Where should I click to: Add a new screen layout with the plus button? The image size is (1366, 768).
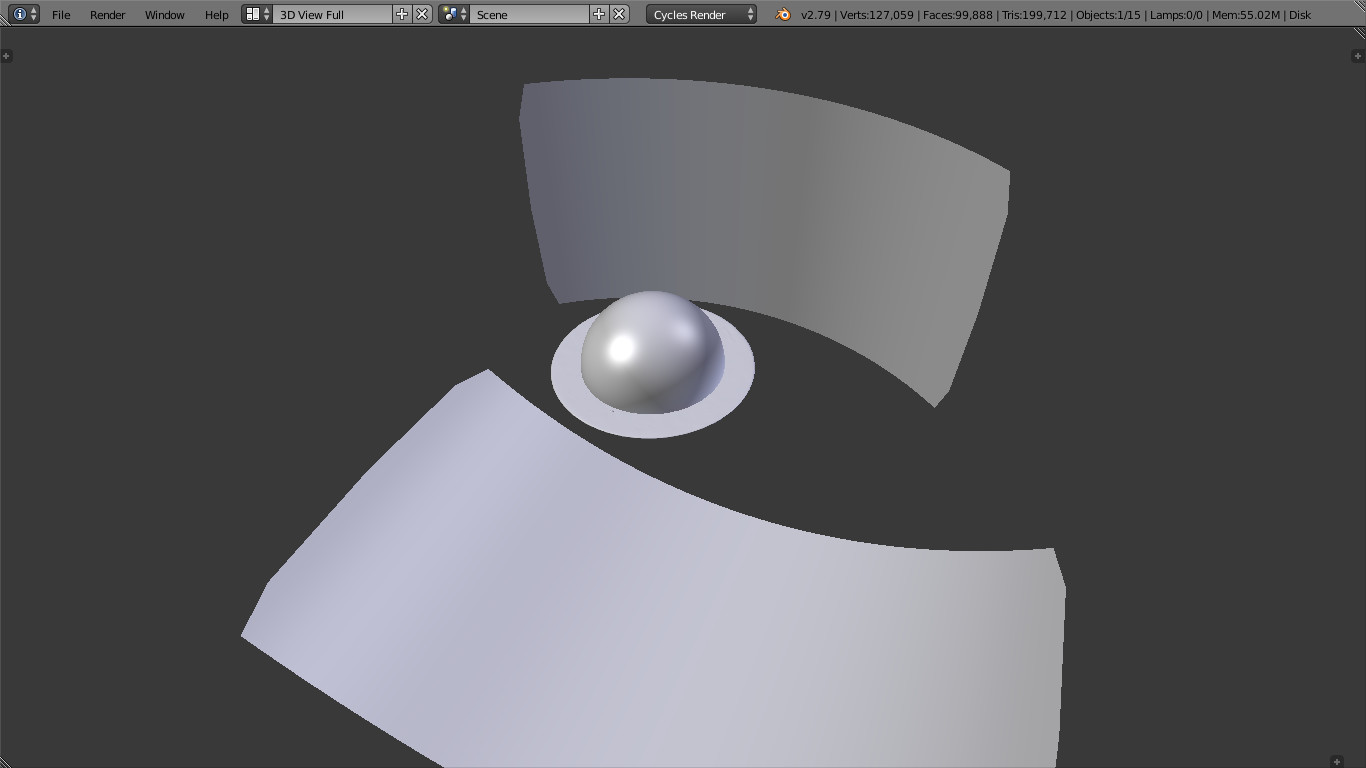click(x=401, y=15)
